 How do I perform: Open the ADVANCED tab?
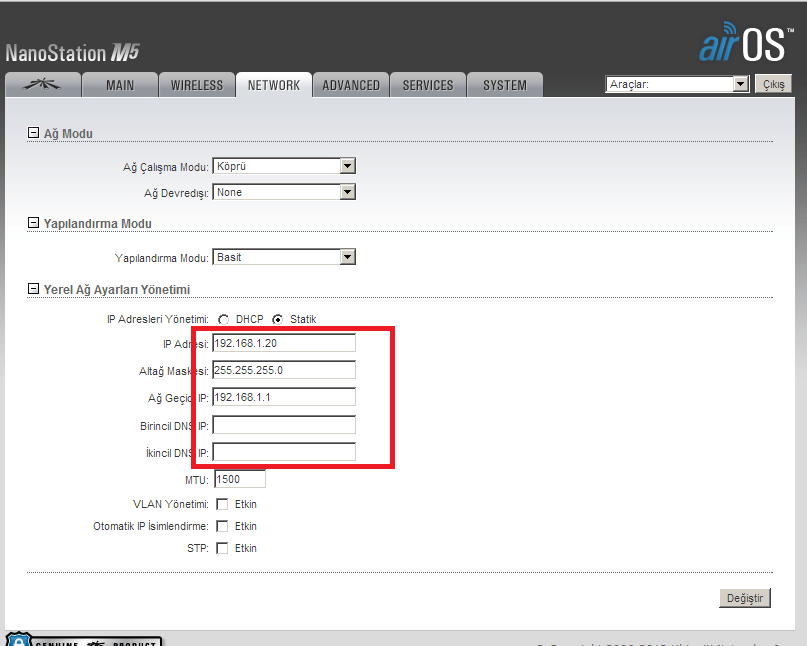coord(351,85)
